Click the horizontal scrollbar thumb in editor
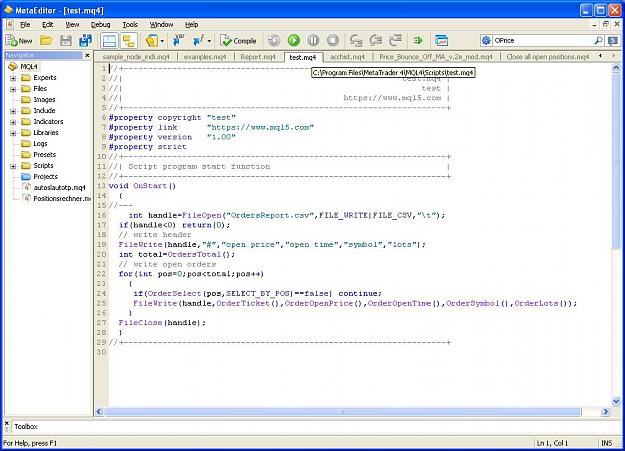The width and height of the screenshot is (625, 451). (342, 412)
